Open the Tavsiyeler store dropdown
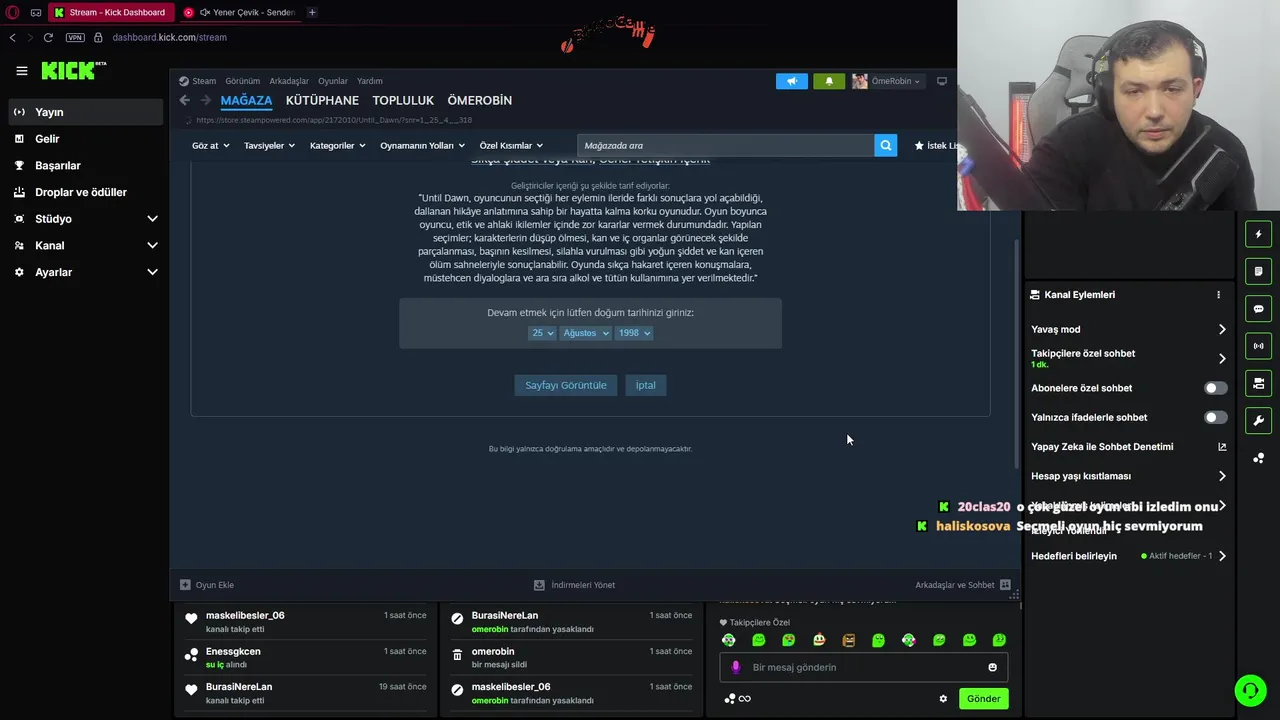Screen dimensions: 1280x720 pos(269,145)
